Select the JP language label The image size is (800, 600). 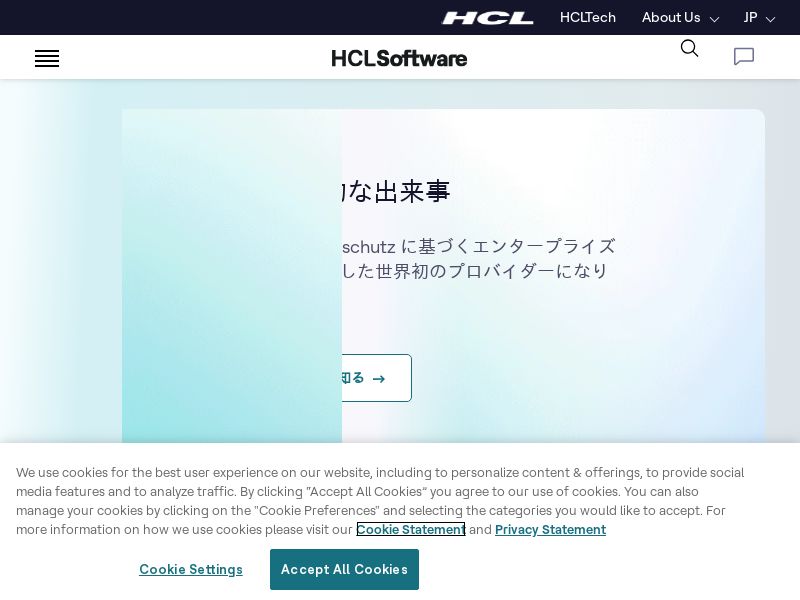coord(750,18)
